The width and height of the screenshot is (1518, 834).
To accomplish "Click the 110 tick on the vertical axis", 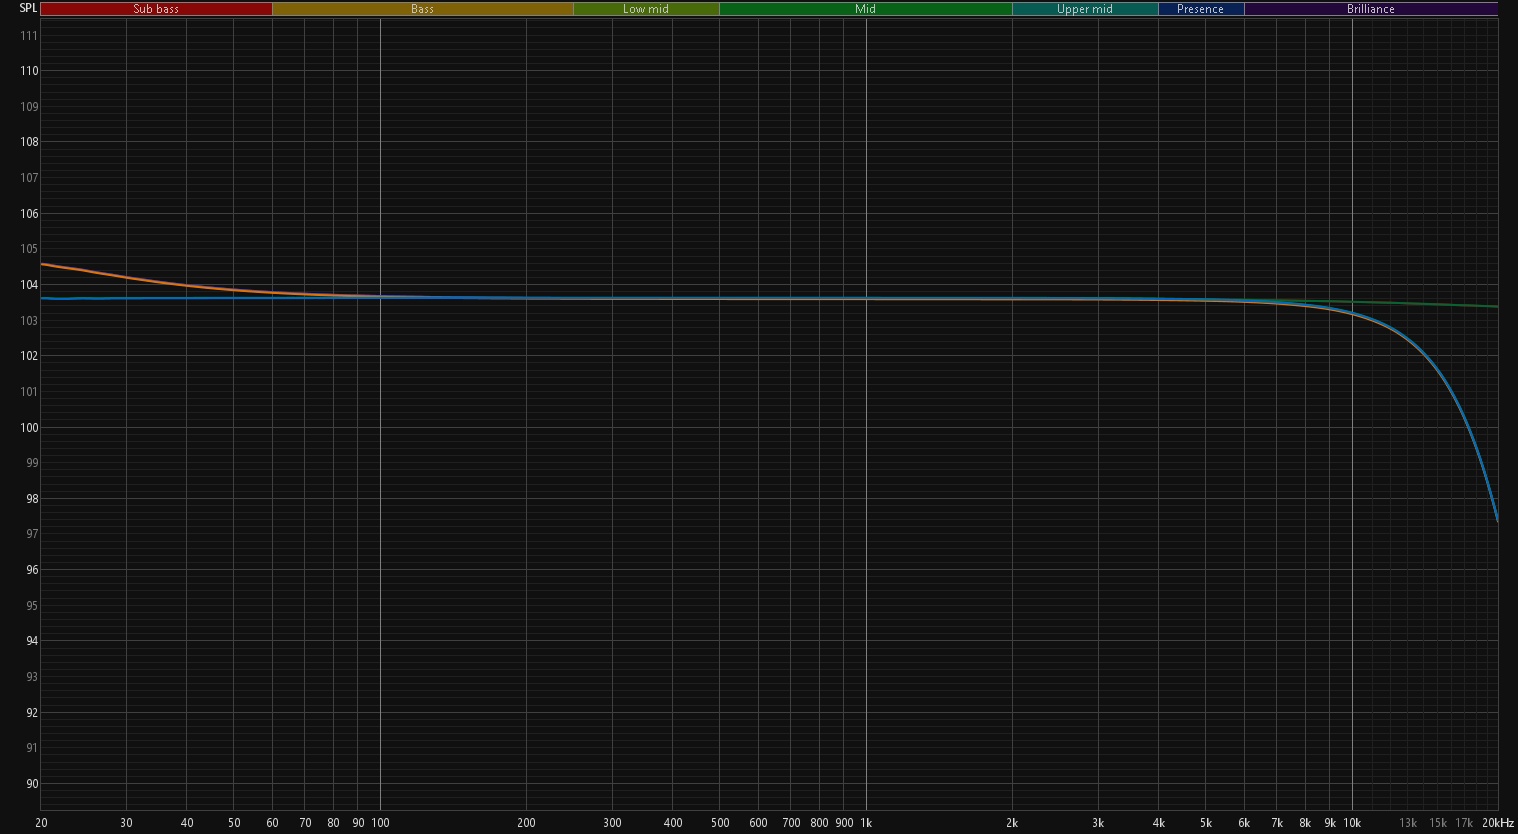I will coord(29,71).
